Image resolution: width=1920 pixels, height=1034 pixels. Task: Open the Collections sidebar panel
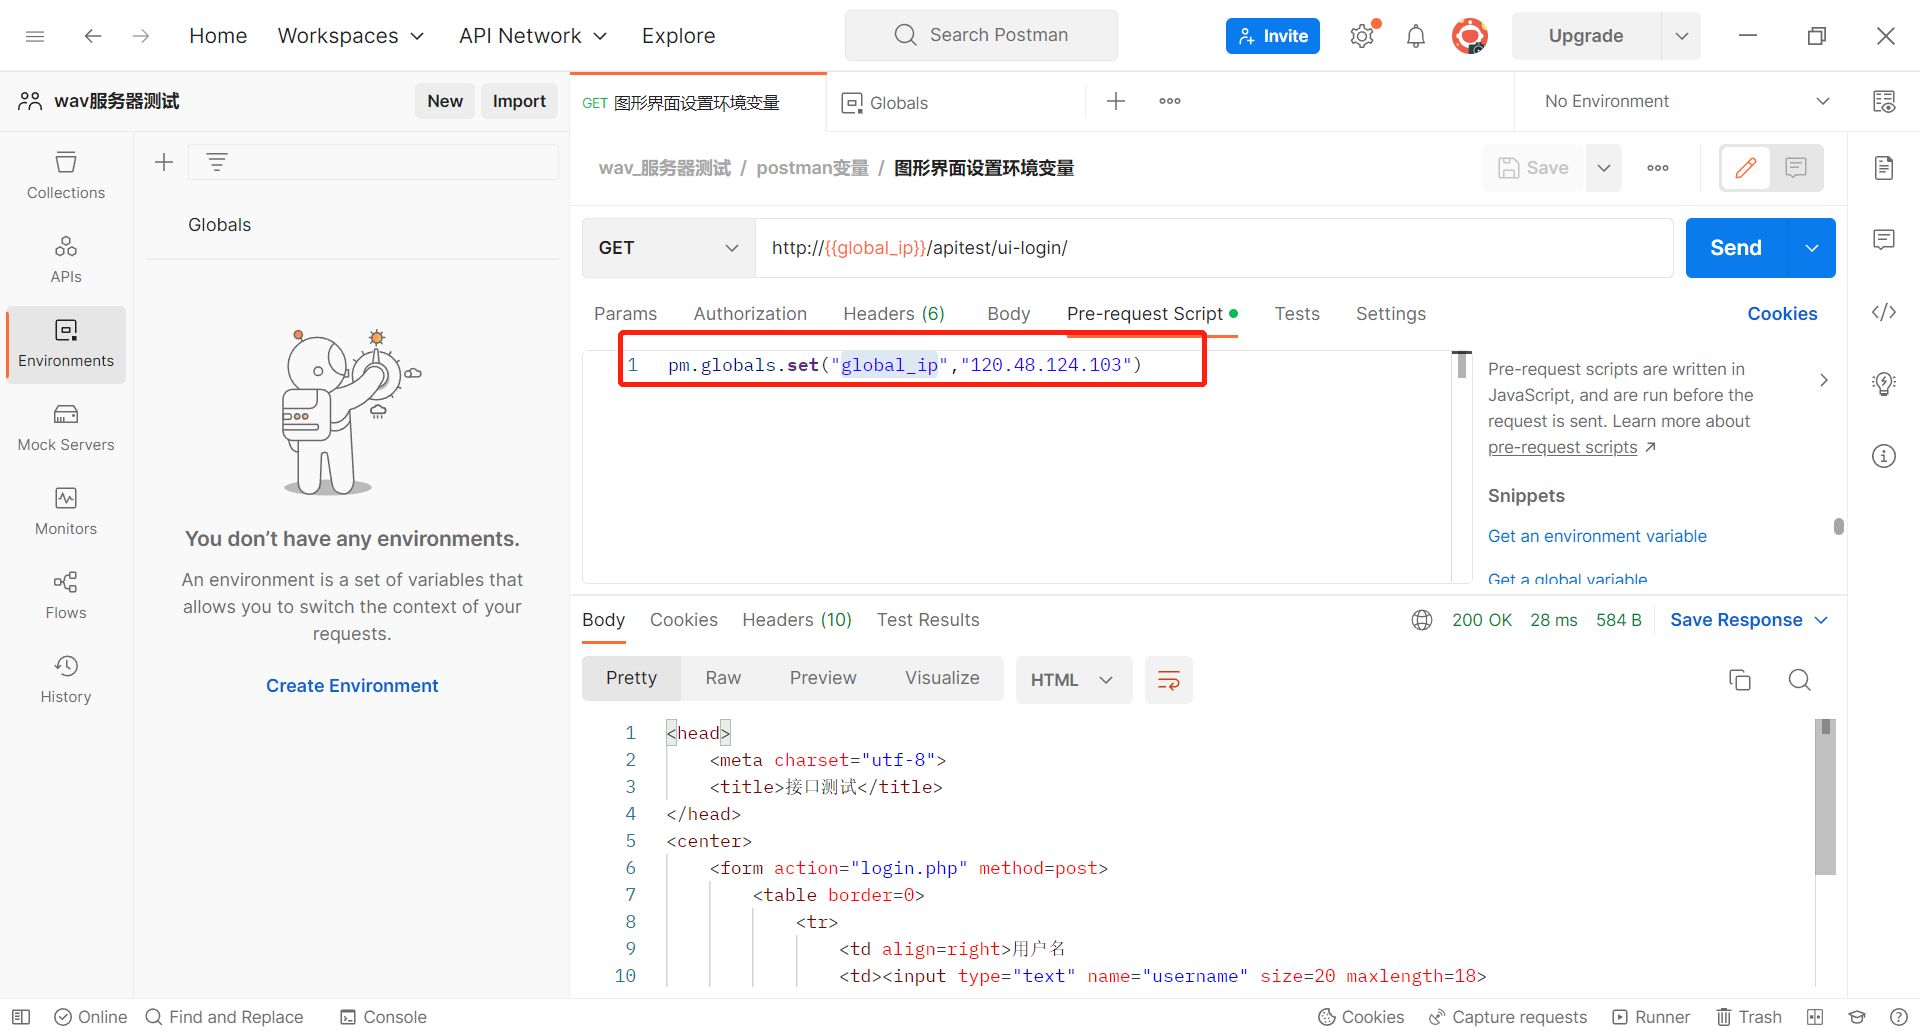pos(66,175)
